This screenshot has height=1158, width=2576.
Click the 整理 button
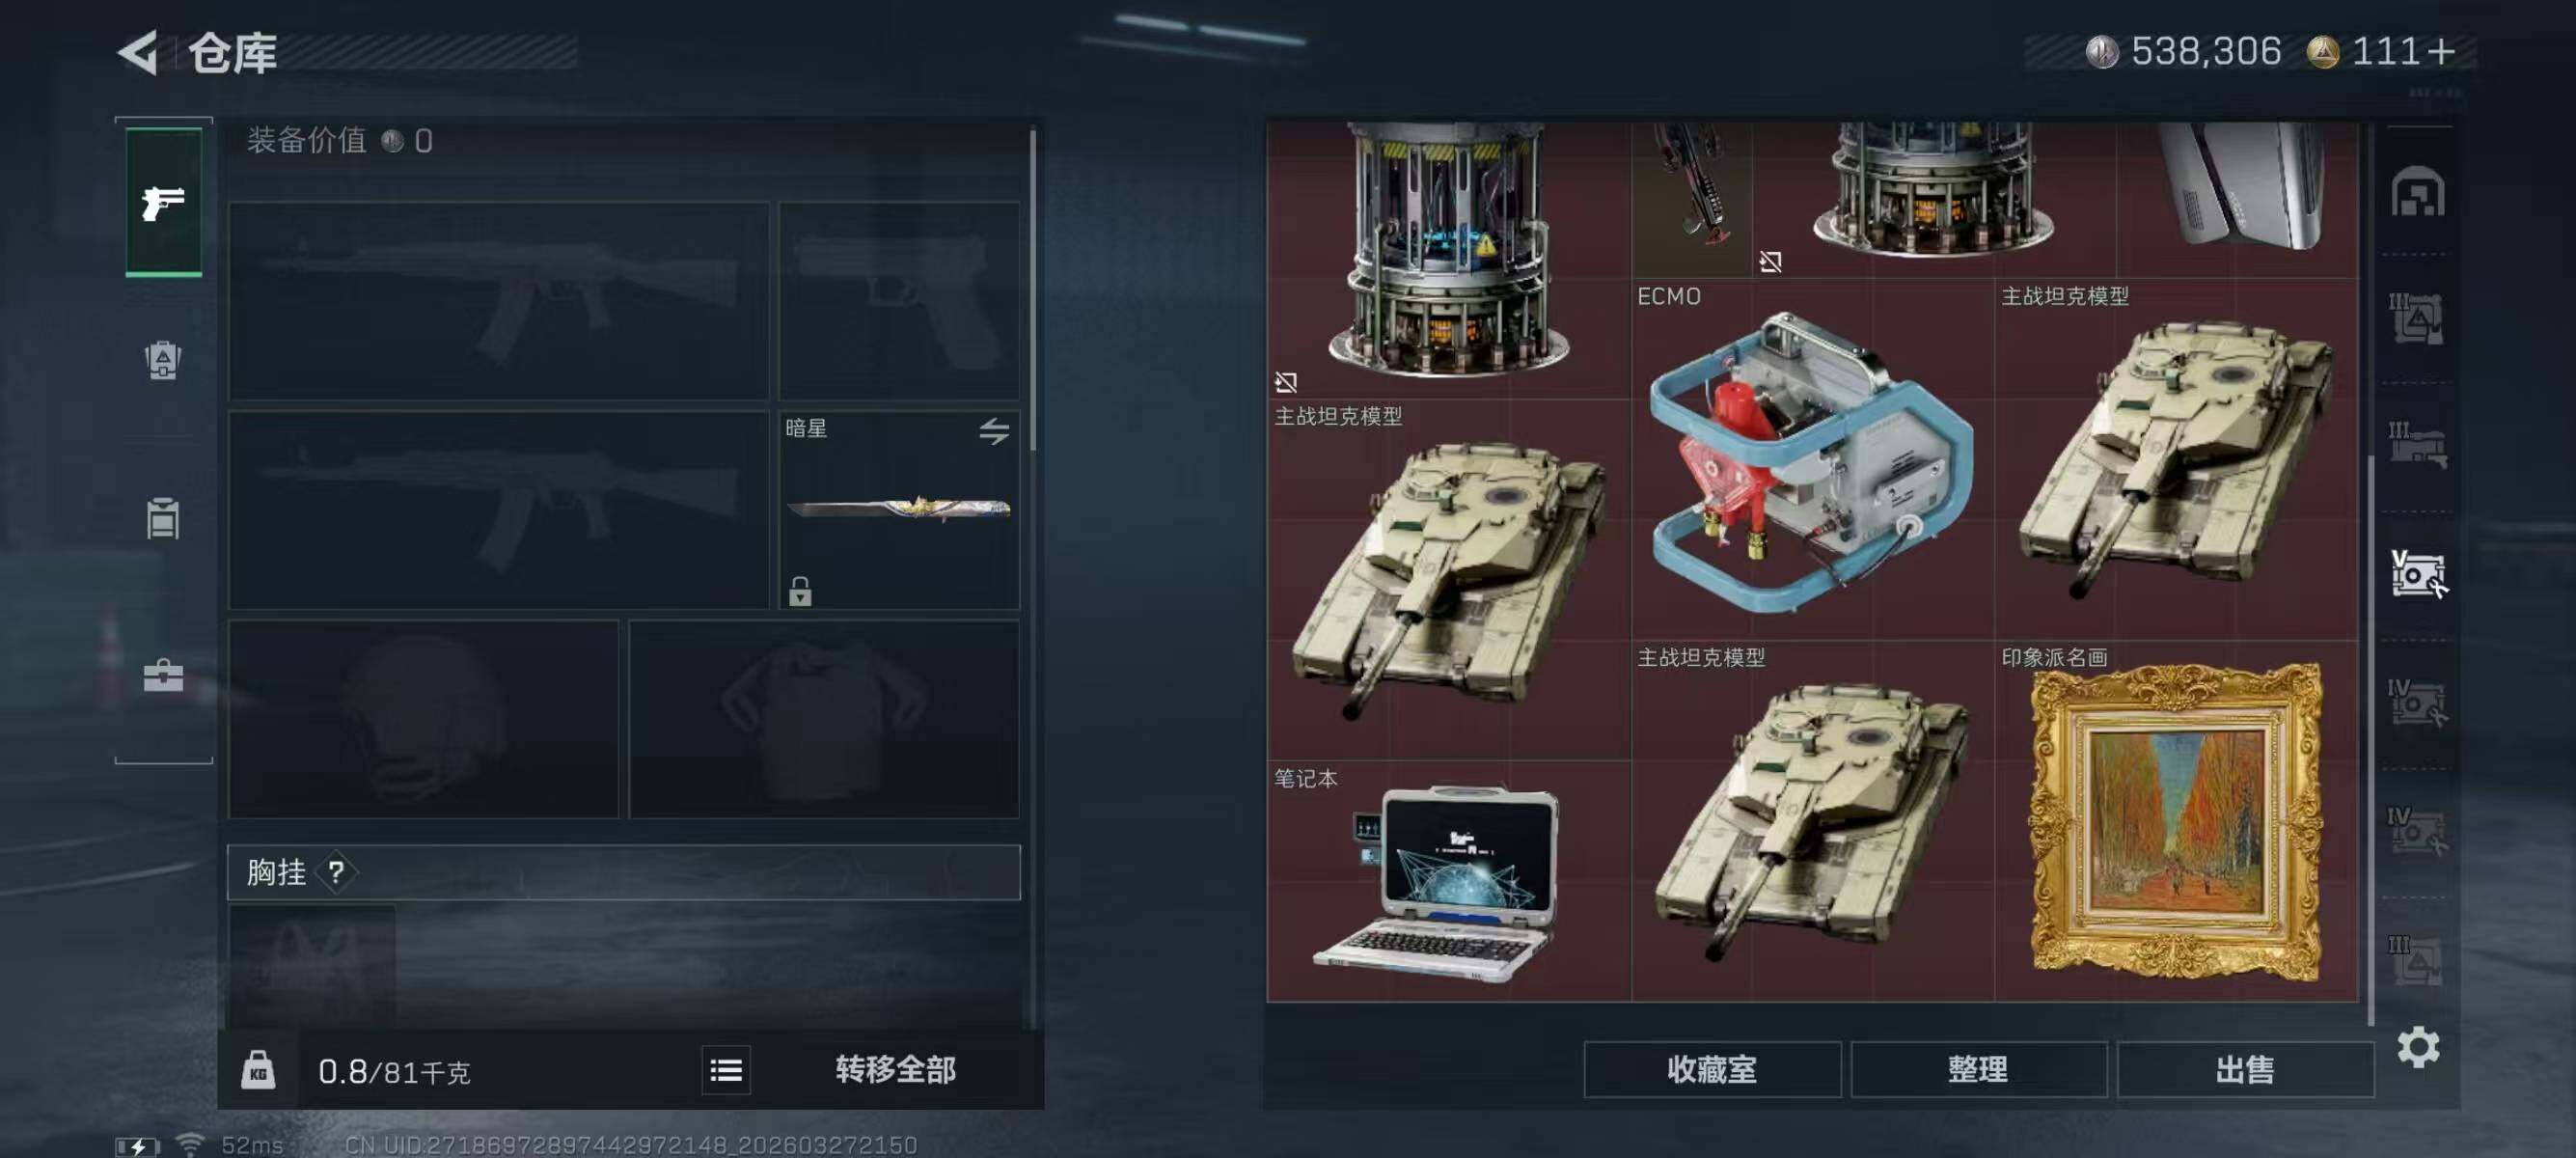pos(1978,1069)
